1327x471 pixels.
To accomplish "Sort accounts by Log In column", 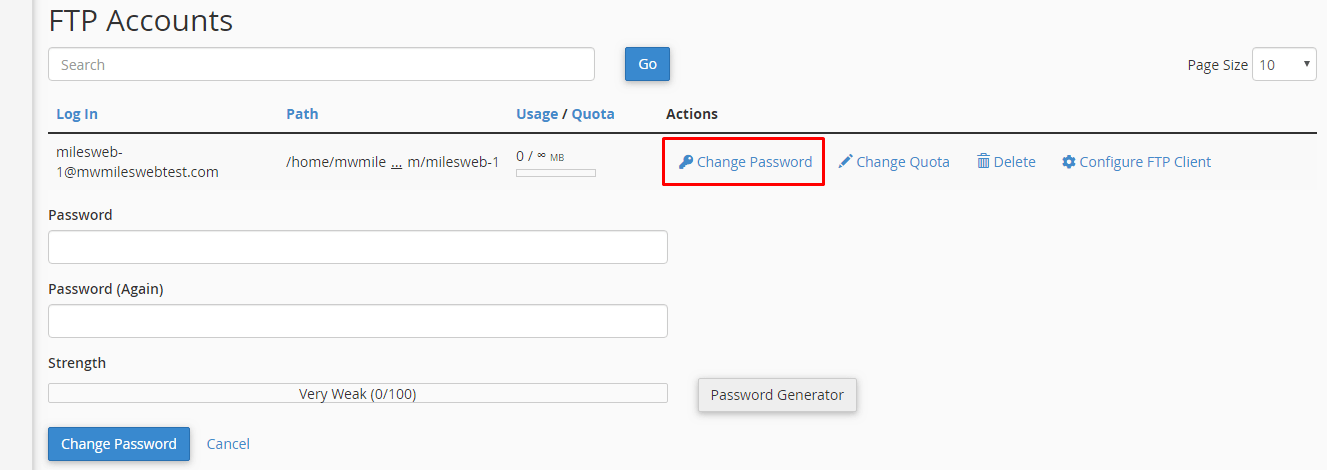I will [x=77, y=114].
